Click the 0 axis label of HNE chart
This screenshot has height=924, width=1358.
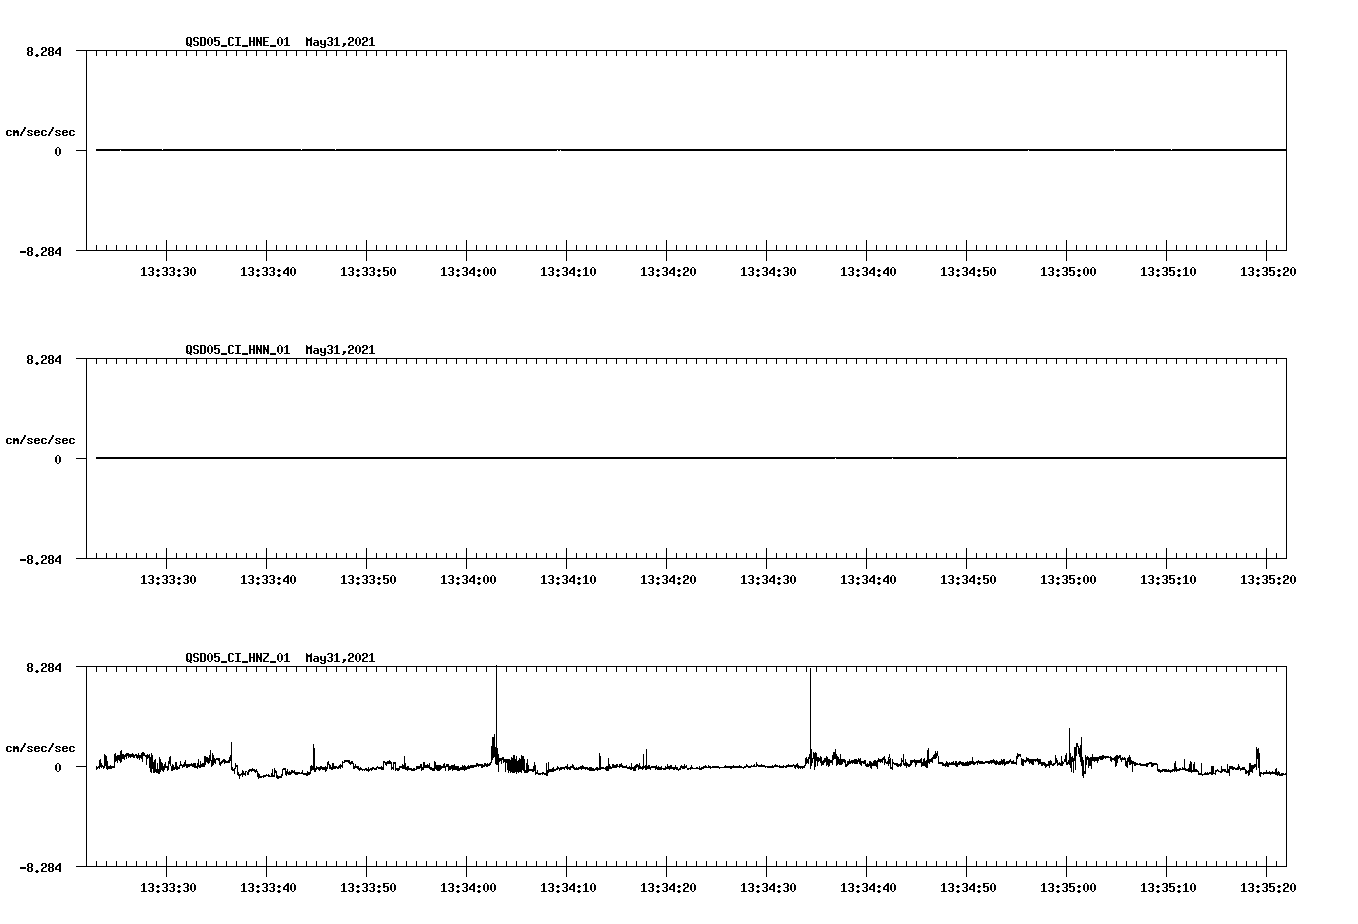58,152
